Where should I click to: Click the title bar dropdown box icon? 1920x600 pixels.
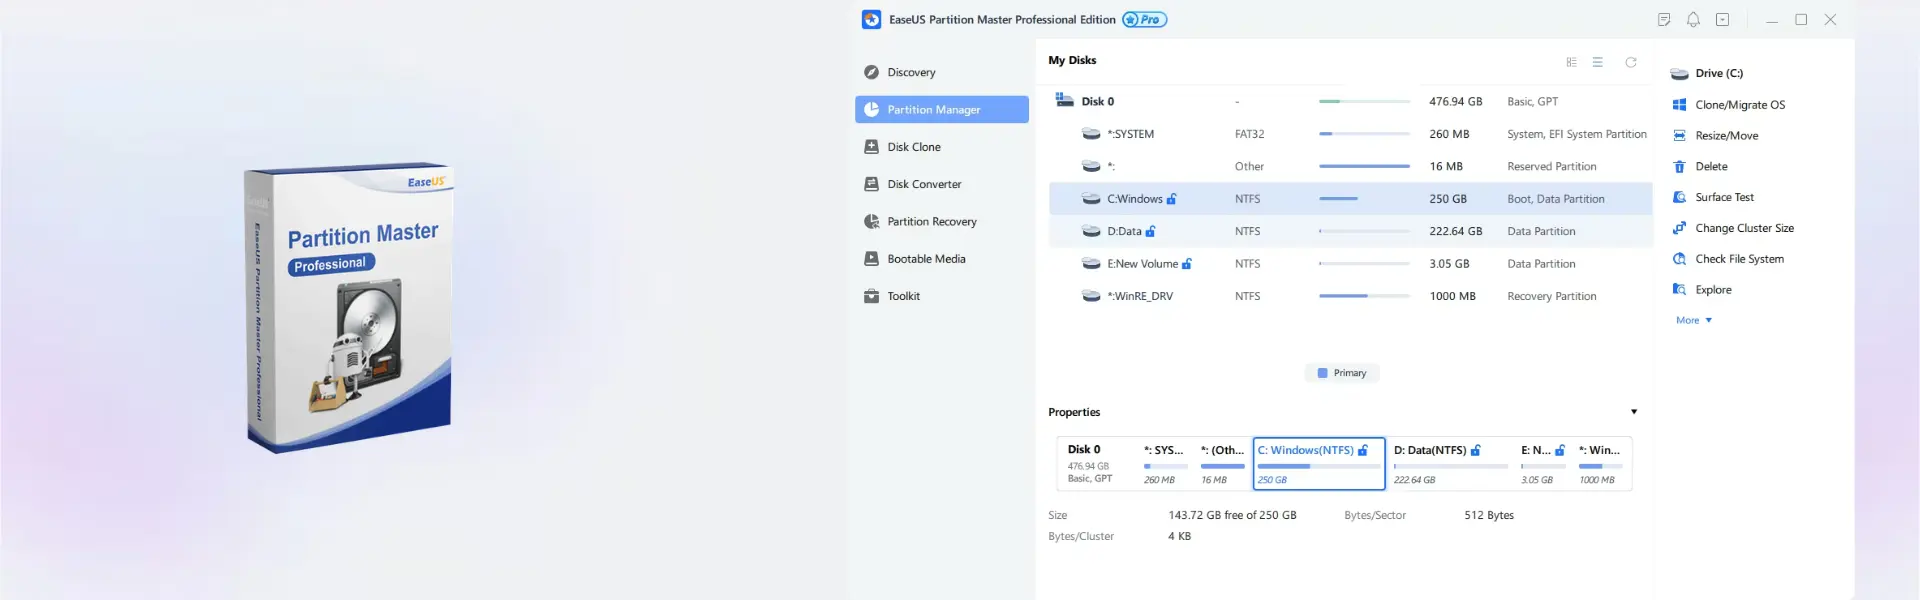click(x=1722, y=19)
